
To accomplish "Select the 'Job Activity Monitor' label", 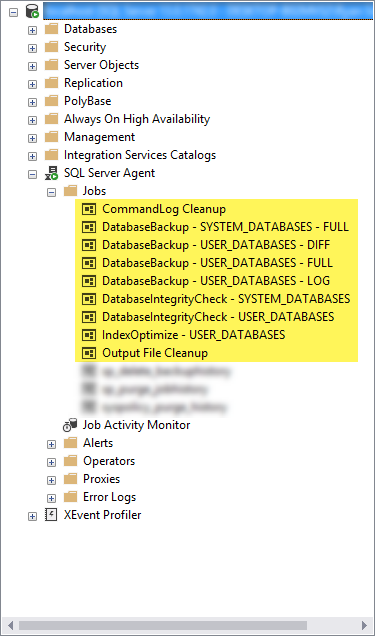I will [137, 425].
